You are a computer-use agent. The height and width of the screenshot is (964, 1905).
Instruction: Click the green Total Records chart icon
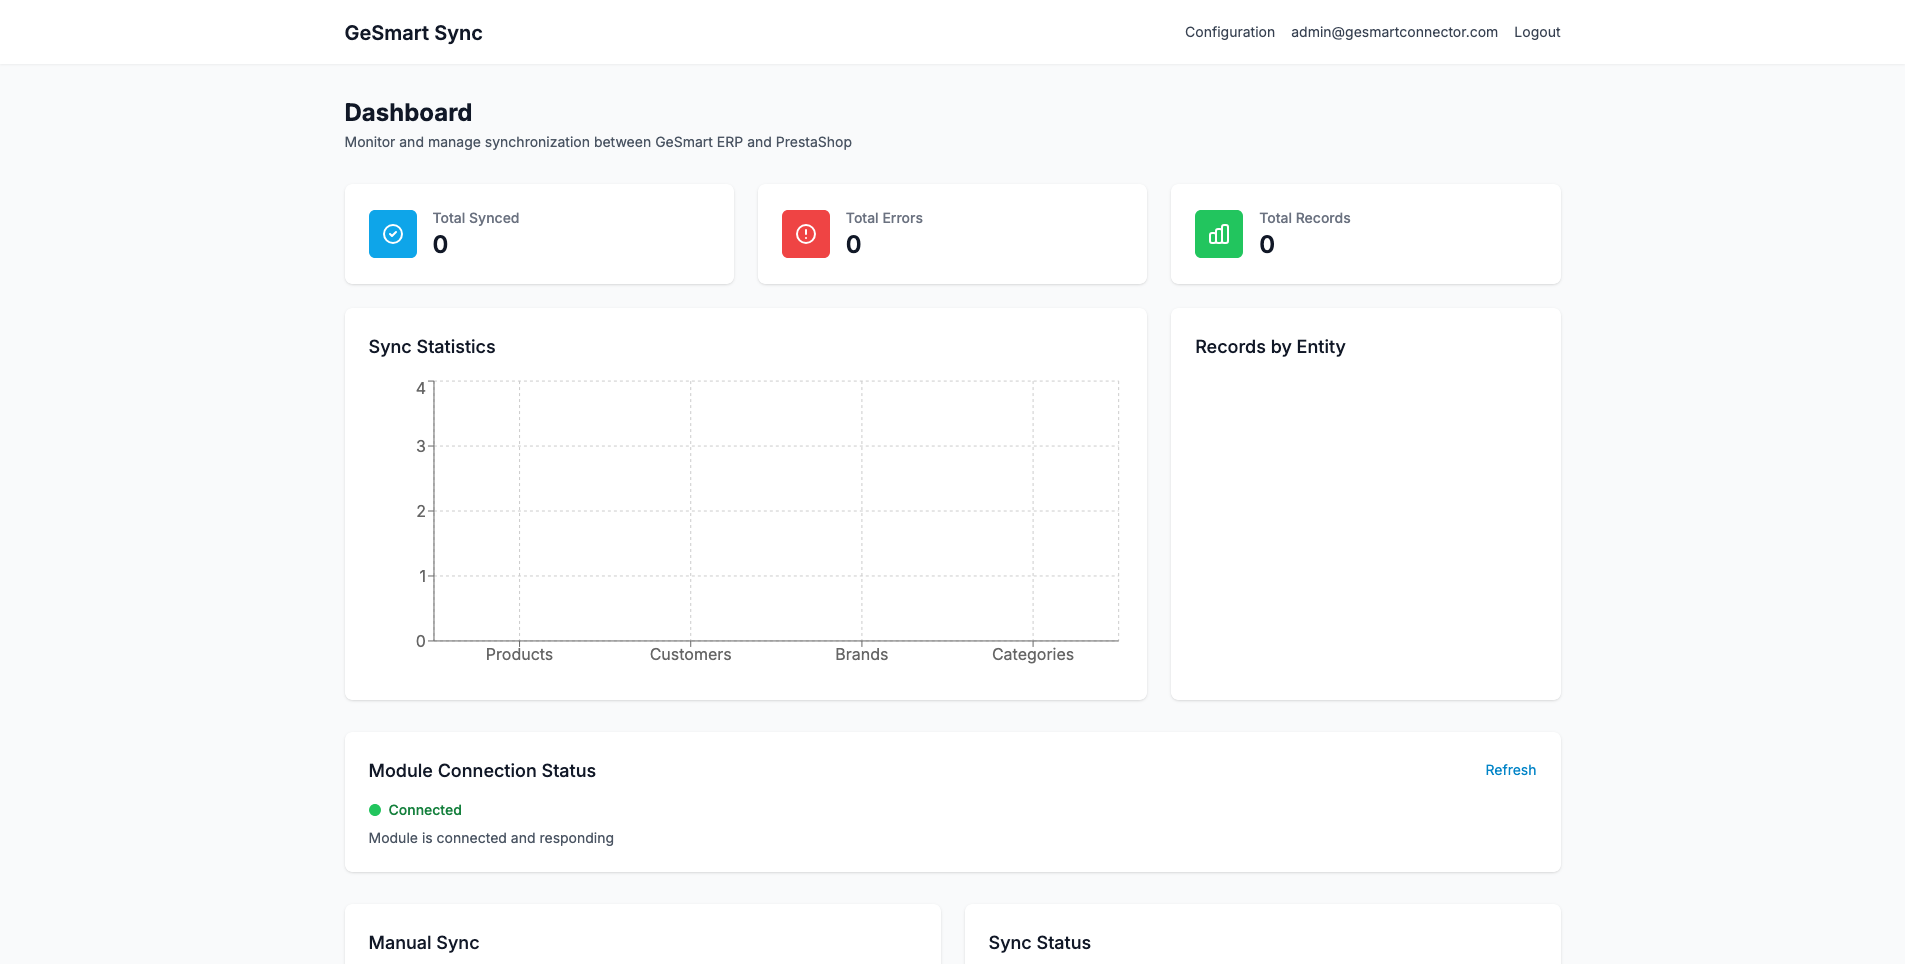pos(1218,233)
